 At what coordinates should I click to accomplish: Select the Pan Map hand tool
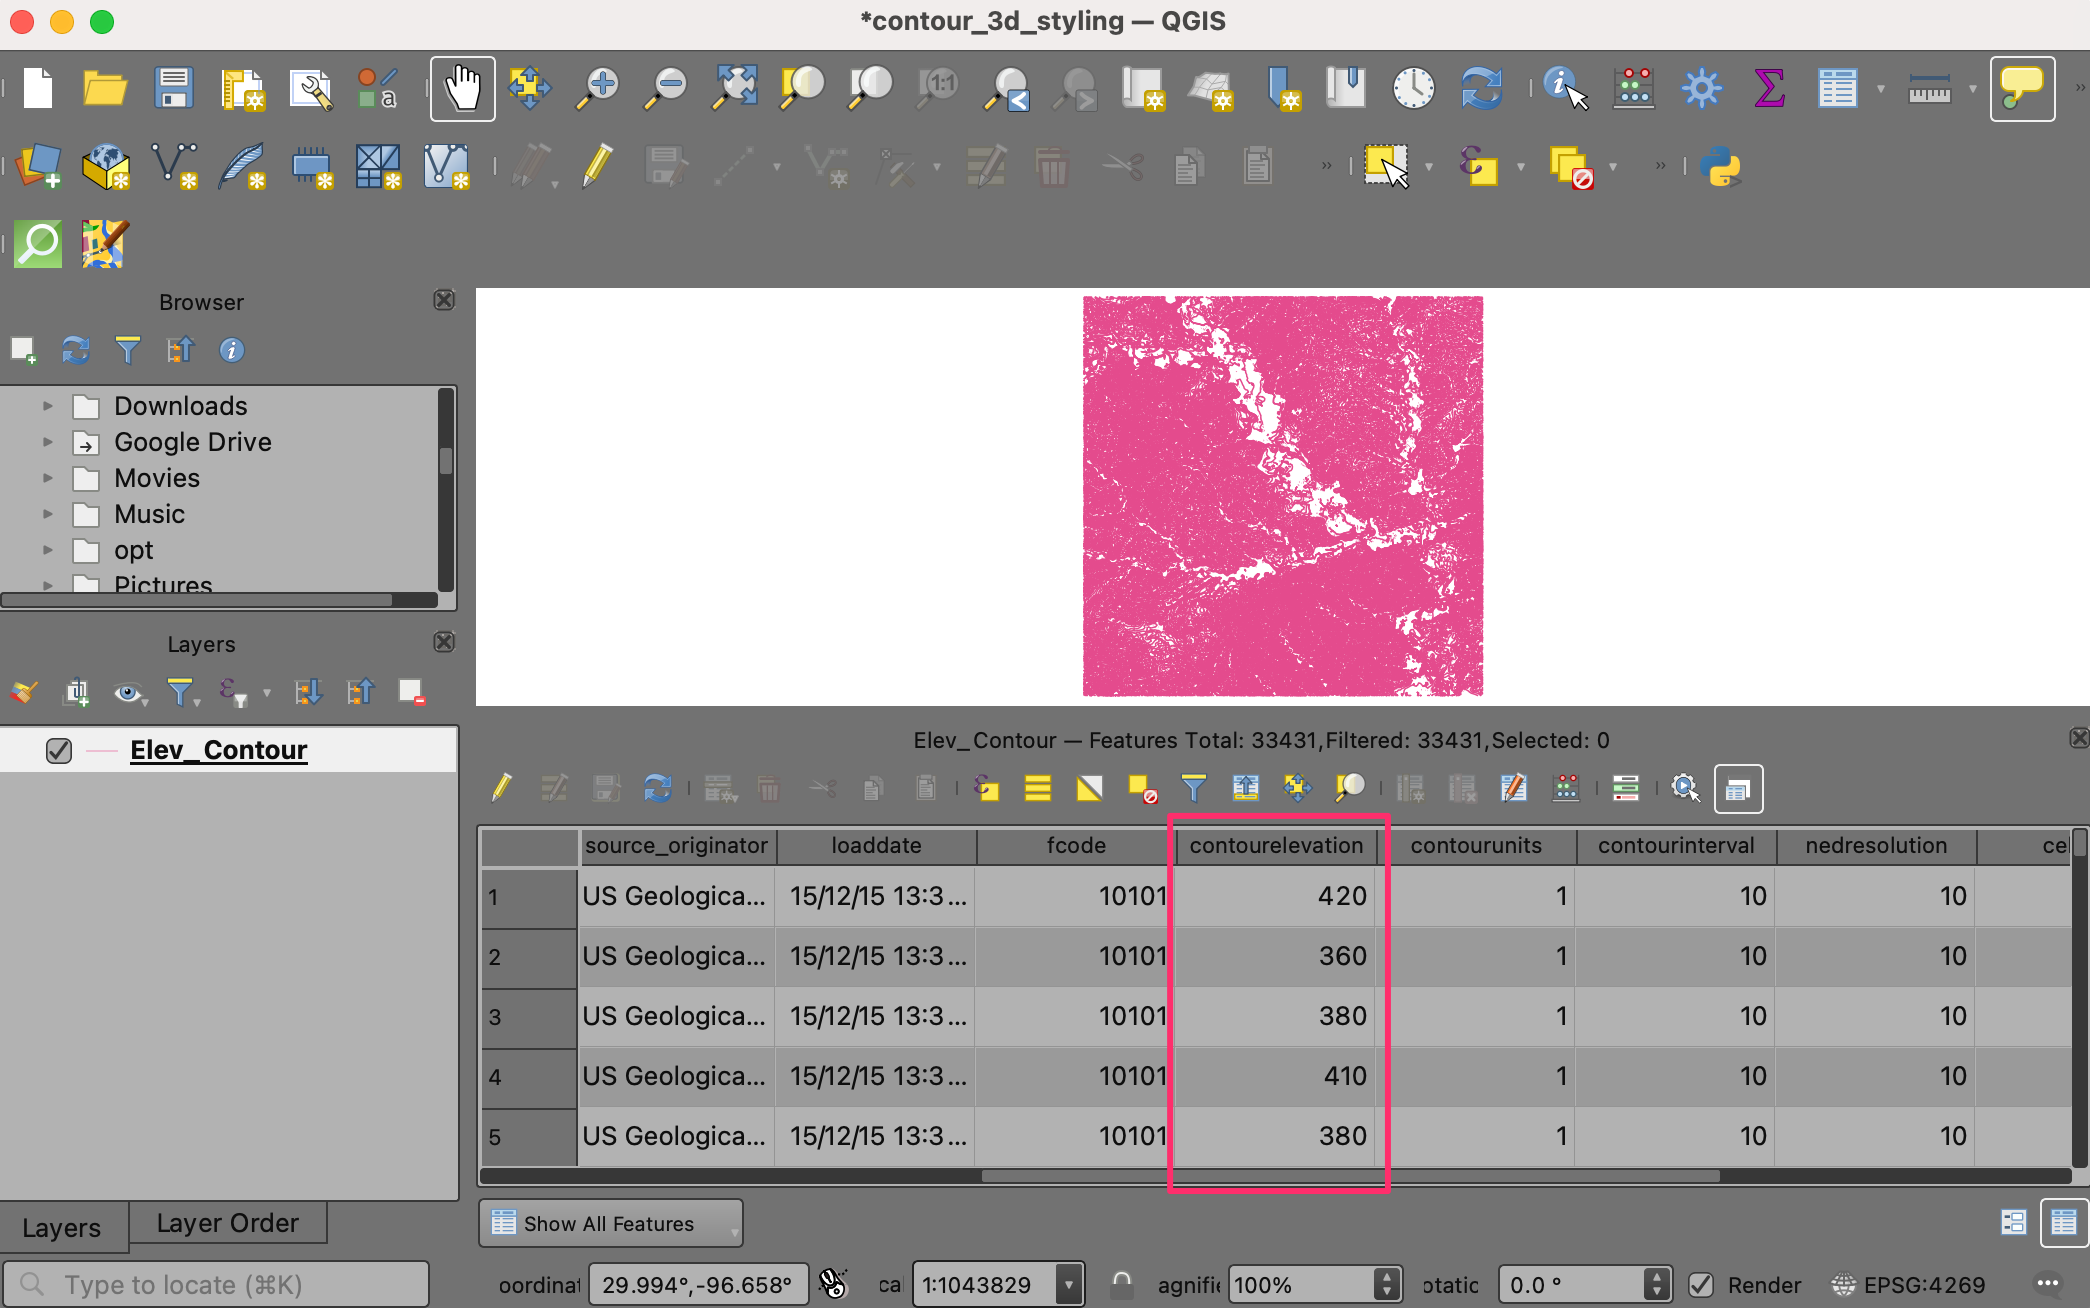pyautogui.click(x=462, y=89)
